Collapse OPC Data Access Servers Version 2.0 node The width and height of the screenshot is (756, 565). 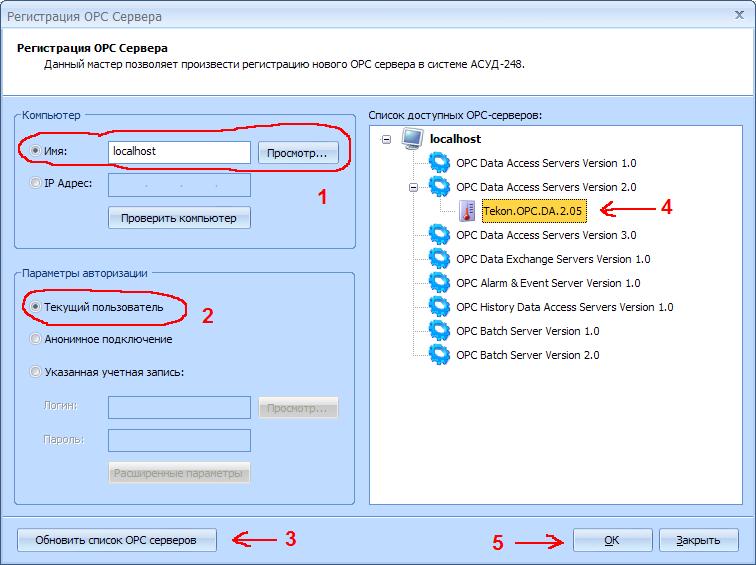click(413, 187)
